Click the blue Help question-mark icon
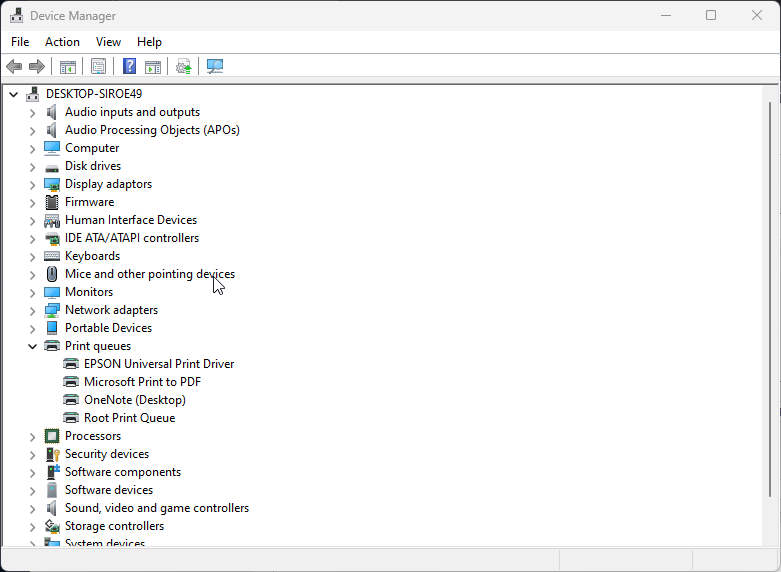Image resolution: width=781 pixels, height=572 pixels. pyautogui.click(x=129, y=67)
